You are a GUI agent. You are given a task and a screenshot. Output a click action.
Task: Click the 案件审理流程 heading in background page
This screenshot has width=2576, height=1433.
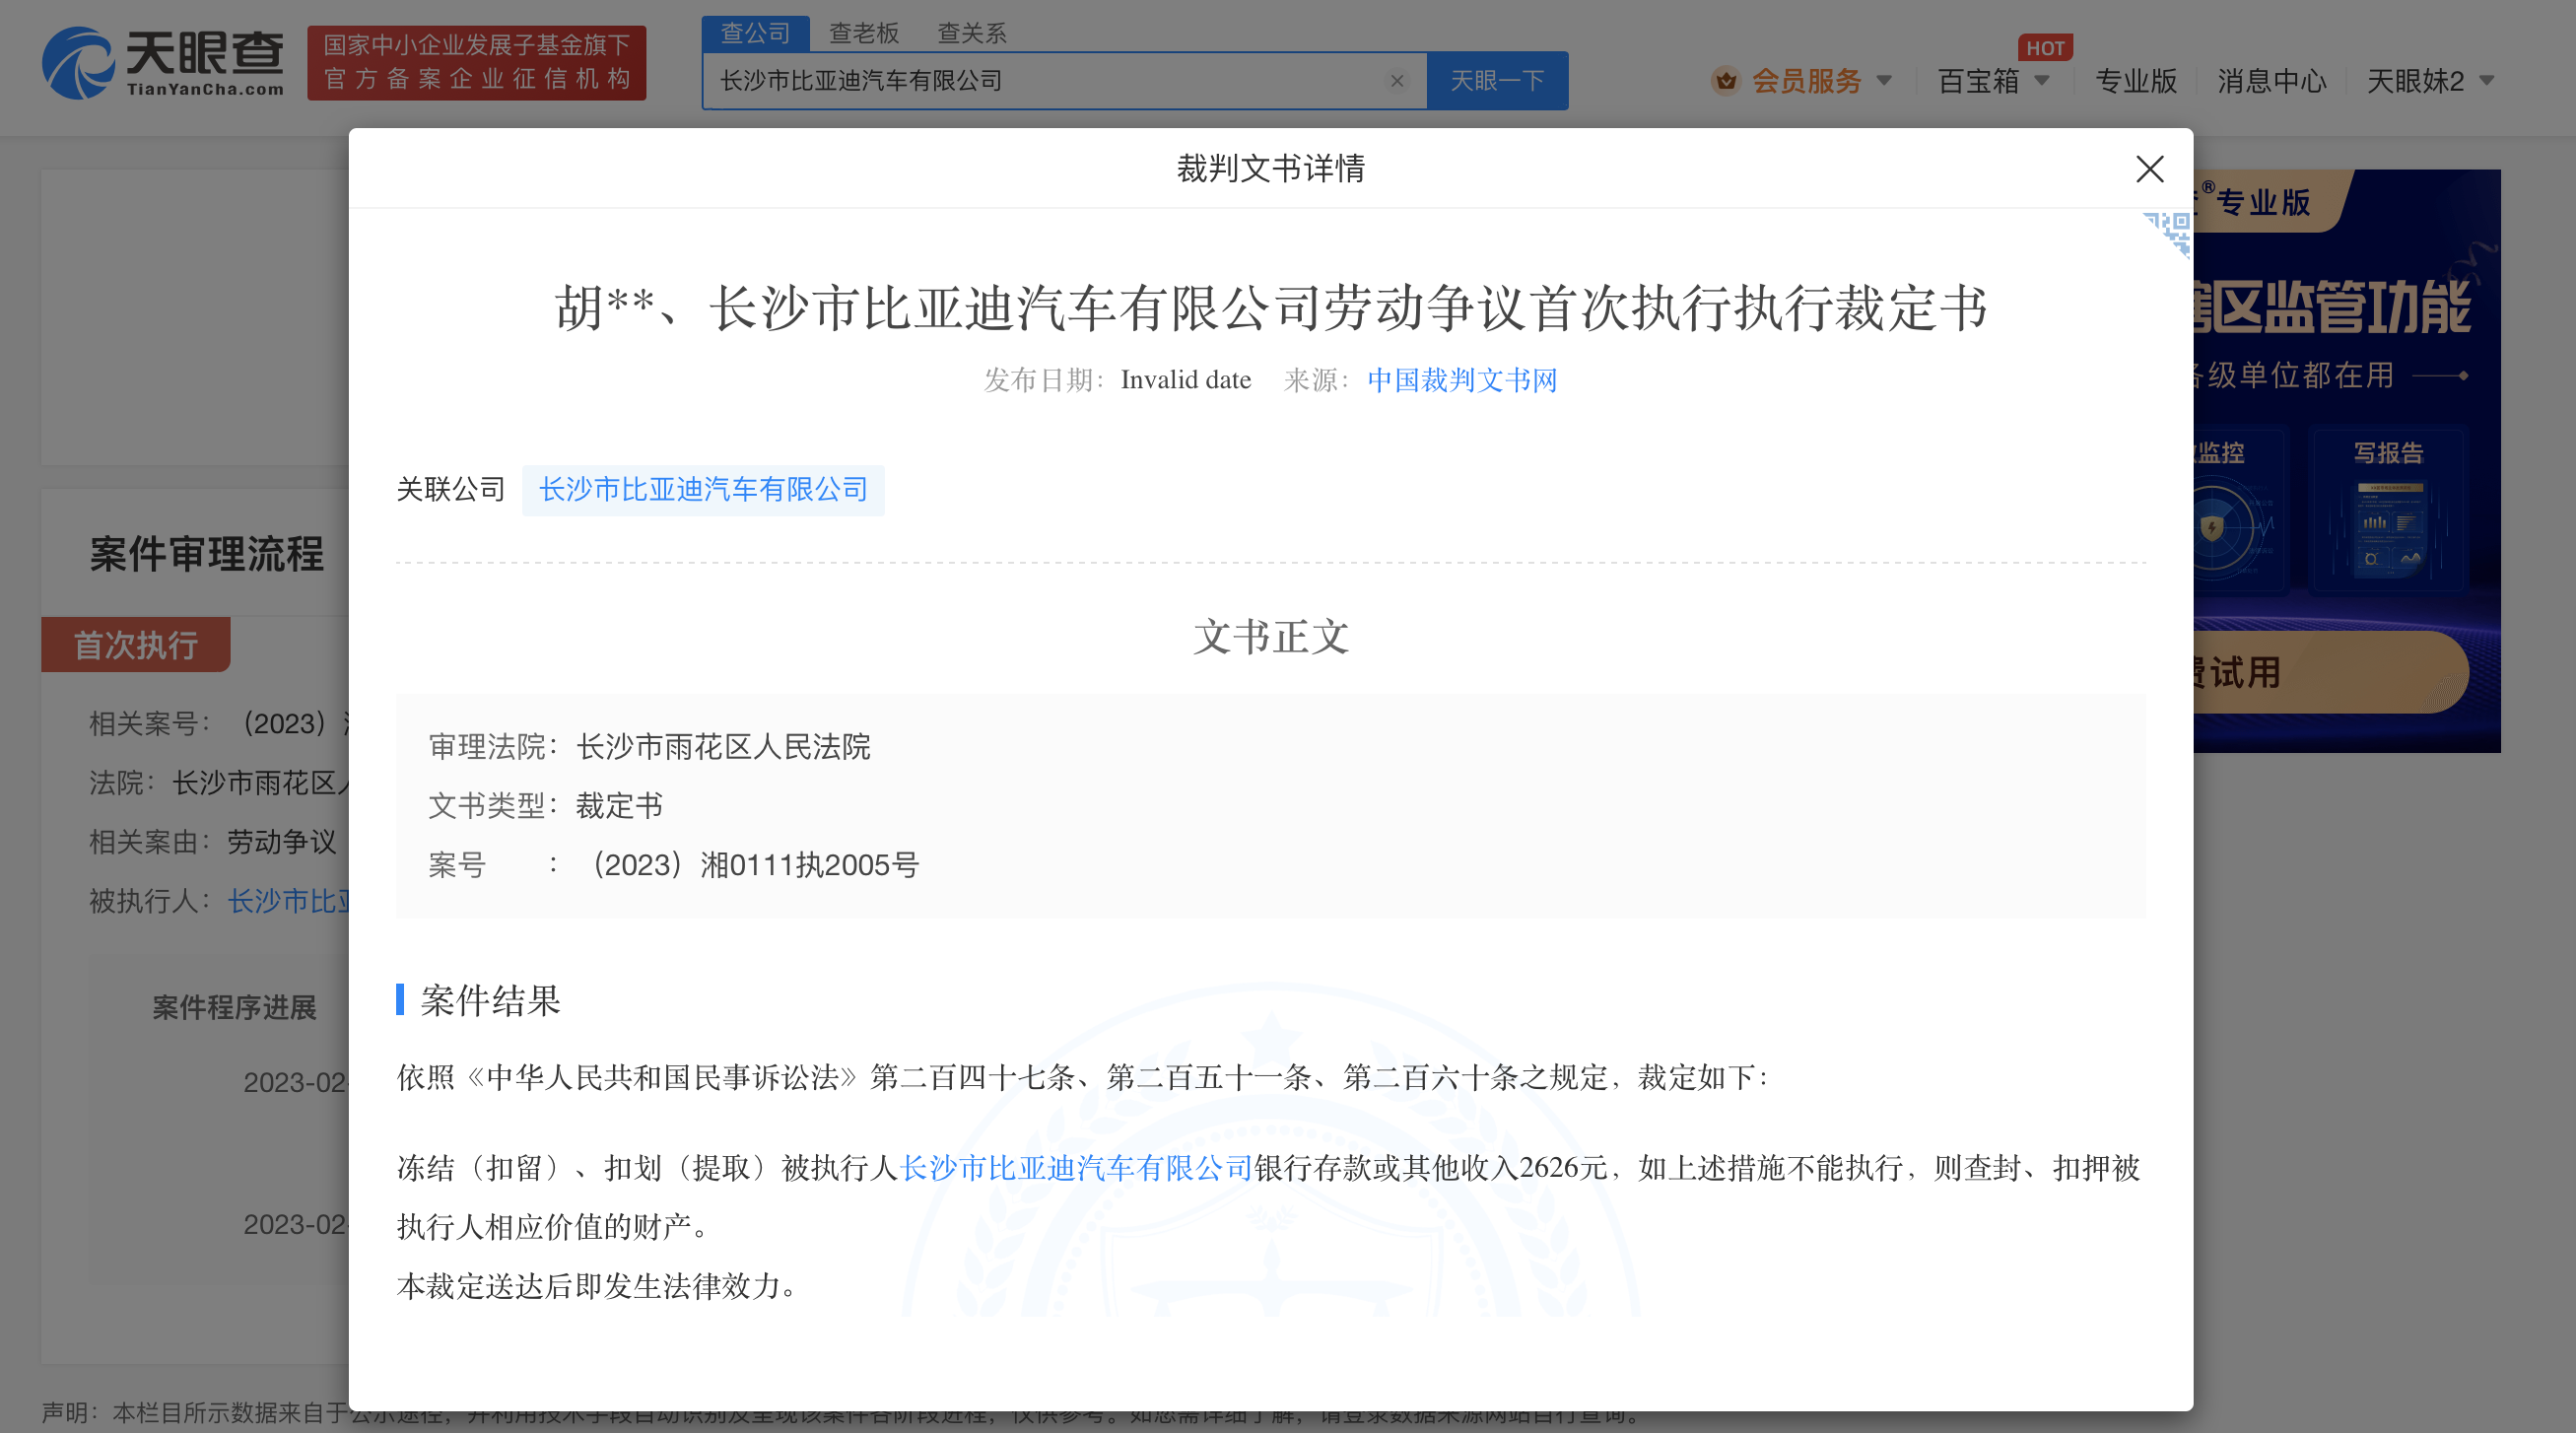point(207,553)
